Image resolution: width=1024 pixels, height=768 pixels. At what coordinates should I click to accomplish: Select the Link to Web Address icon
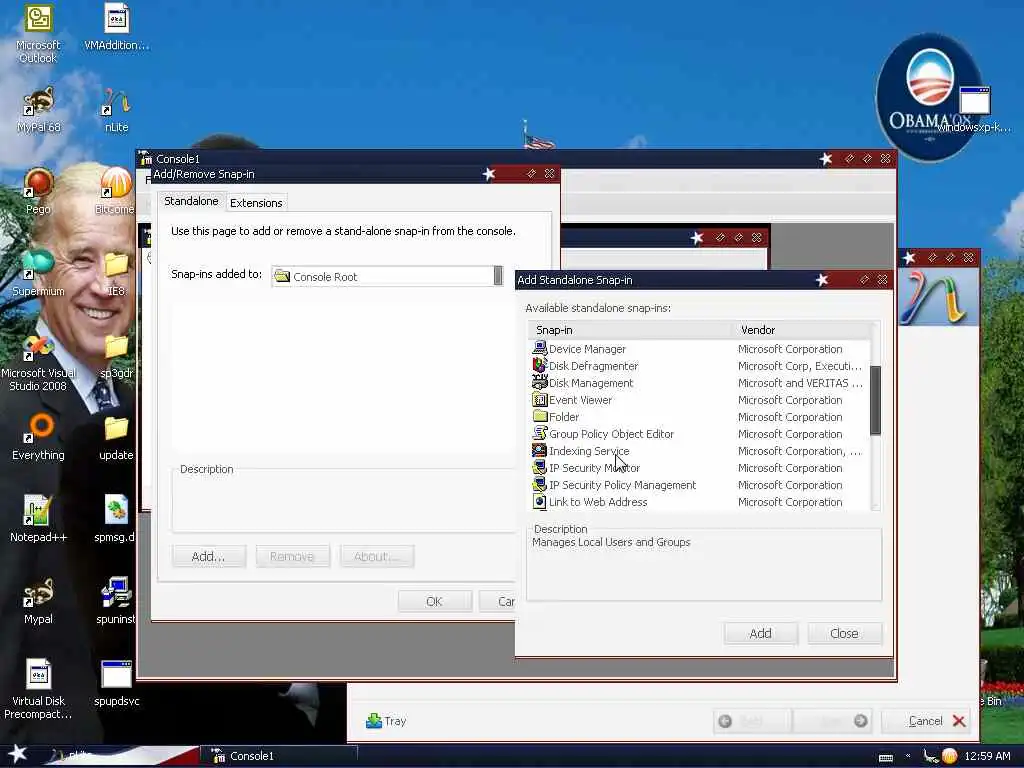pyautogui.click(x=539, y=502)
